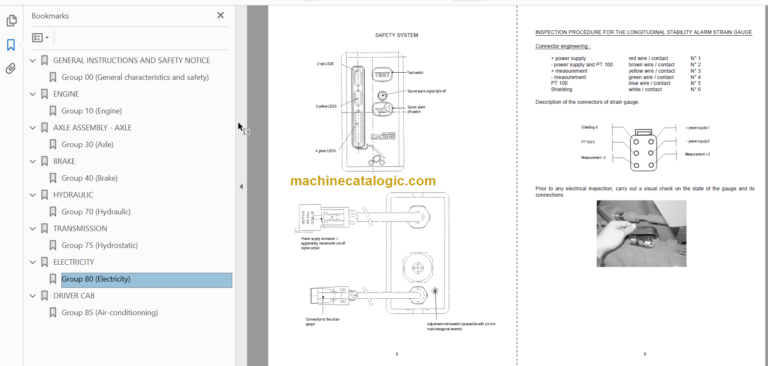
Task: Go to AXLE ASSEMBLY - AXLE bookmark
Action: (x=92, y=127)
